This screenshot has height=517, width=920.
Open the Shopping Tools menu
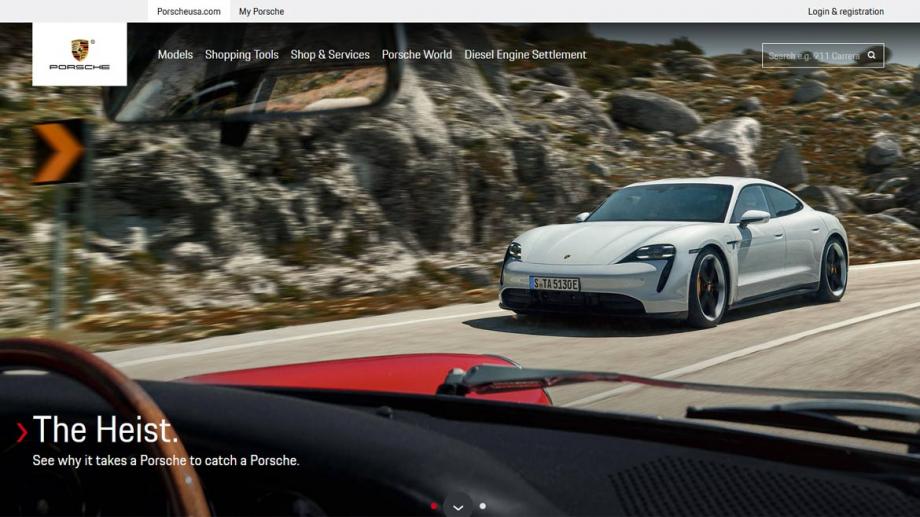click(x=242, y=55)
